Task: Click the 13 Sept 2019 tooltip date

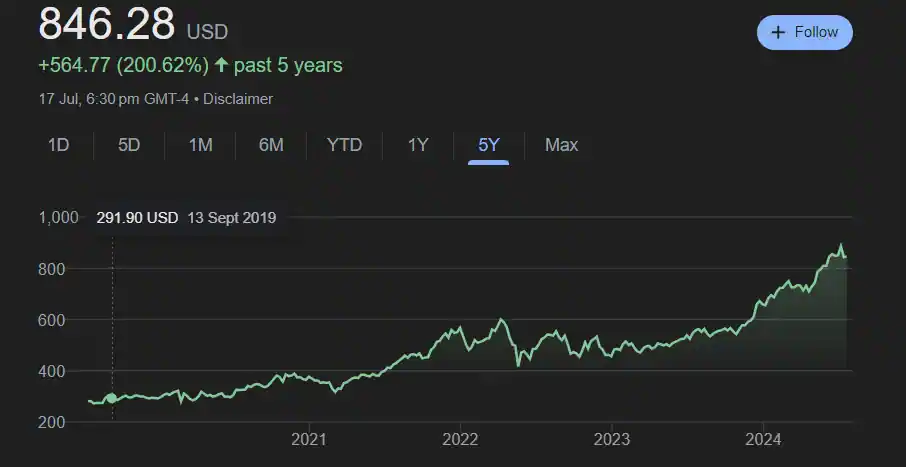Action: [232, 218]
